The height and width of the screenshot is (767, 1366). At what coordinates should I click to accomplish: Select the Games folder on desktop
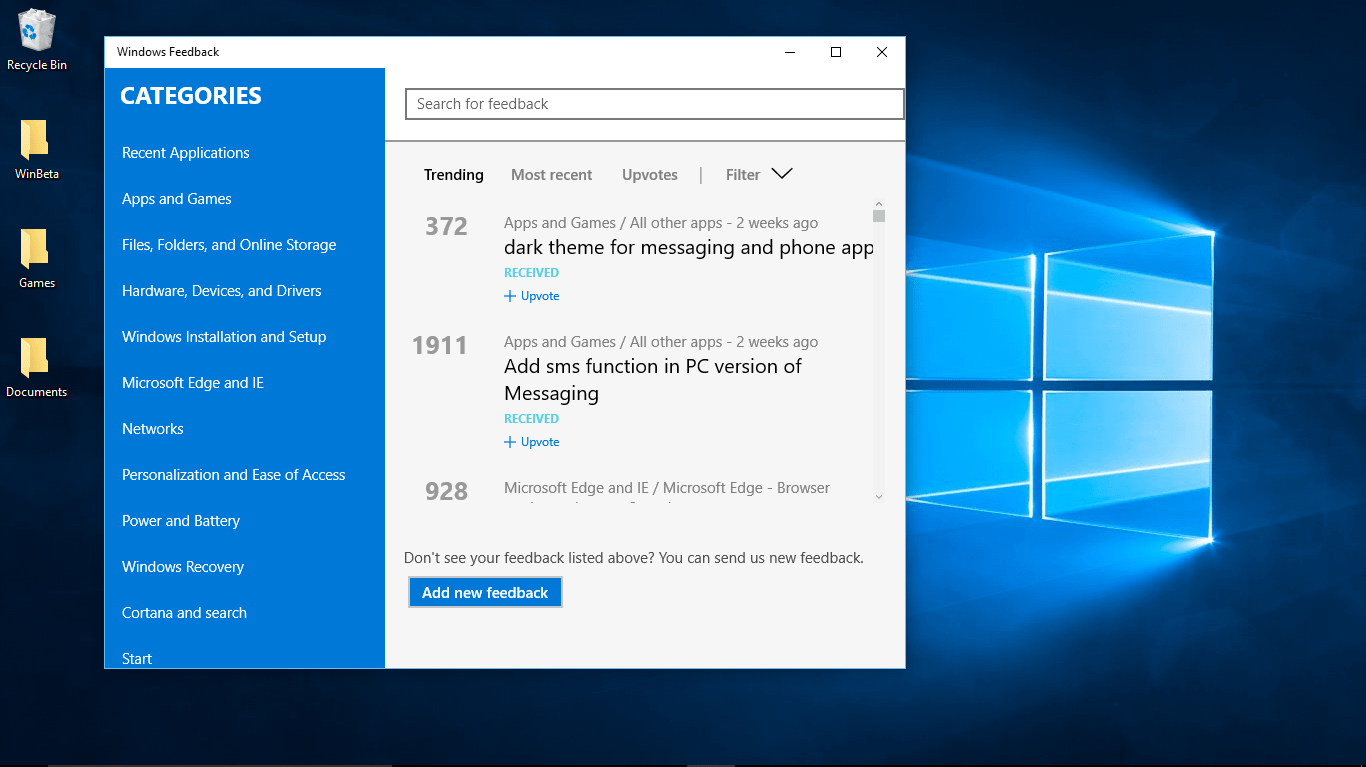pyautogui.click(x=36, y=258)
